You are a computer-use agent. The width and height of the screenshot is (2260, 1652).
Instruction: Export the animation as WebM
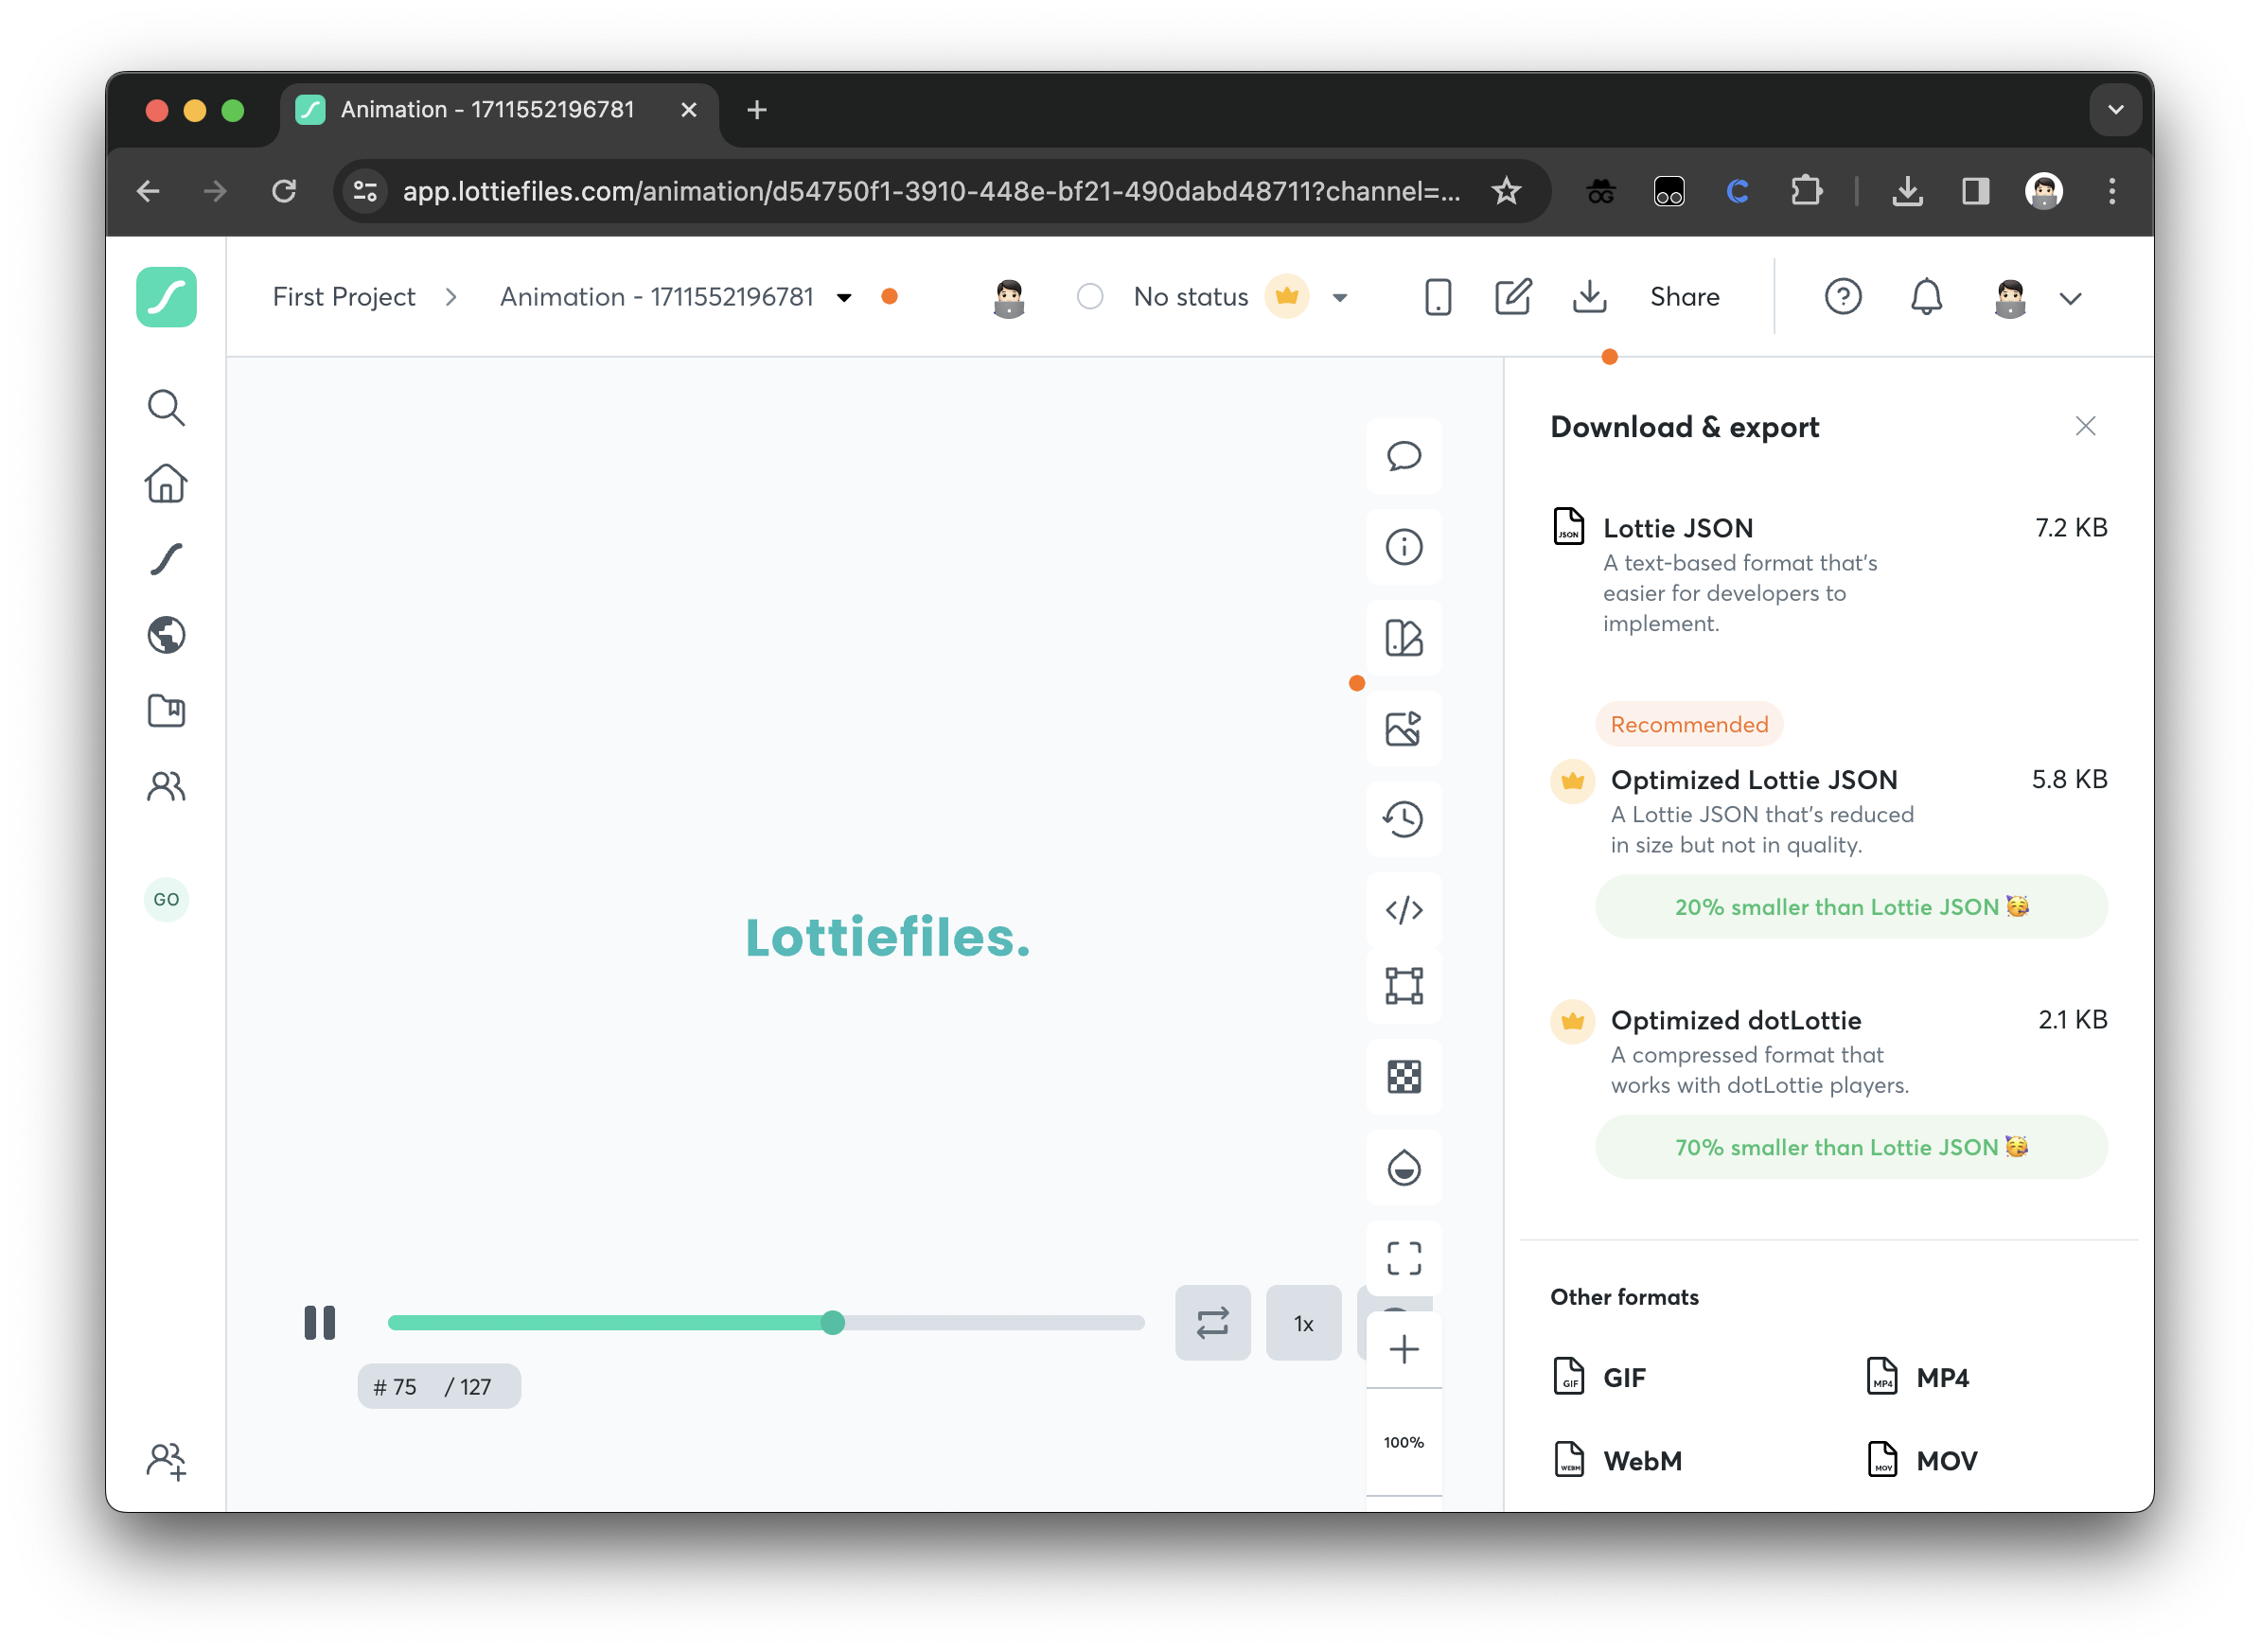[x=1617, y=1460]
